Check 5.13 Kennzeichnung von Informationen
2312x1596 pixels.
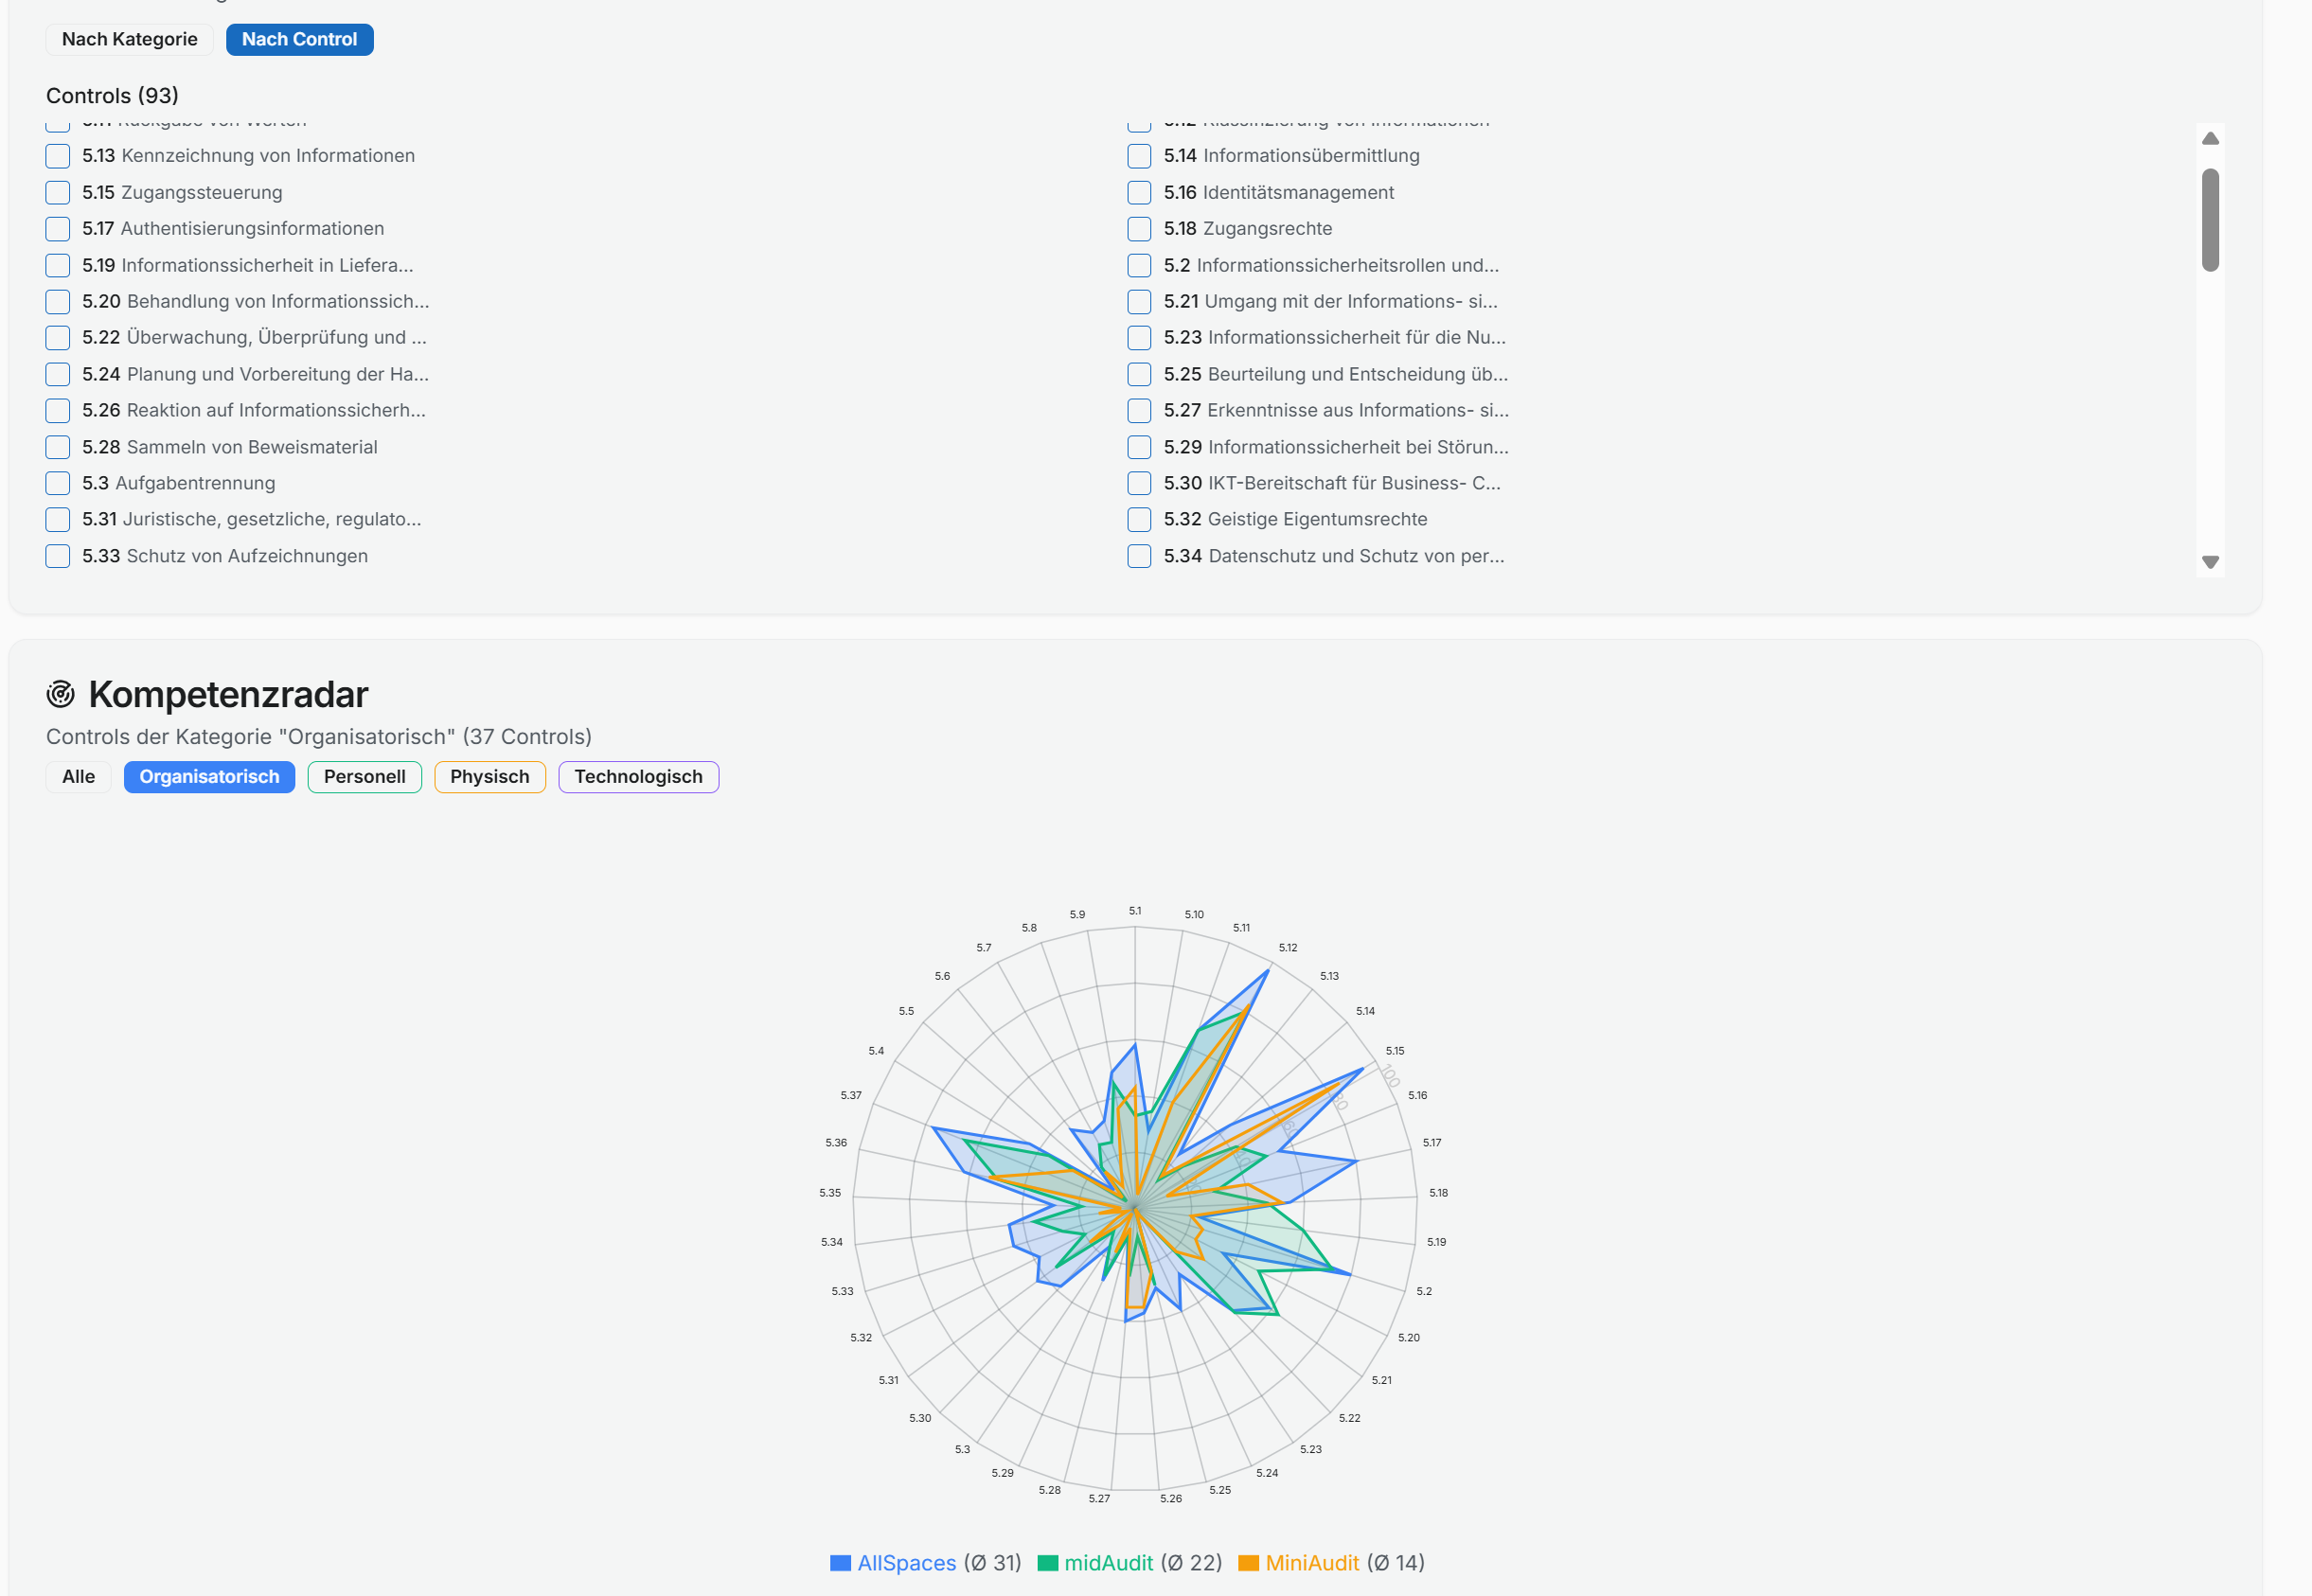coord(58,156)
